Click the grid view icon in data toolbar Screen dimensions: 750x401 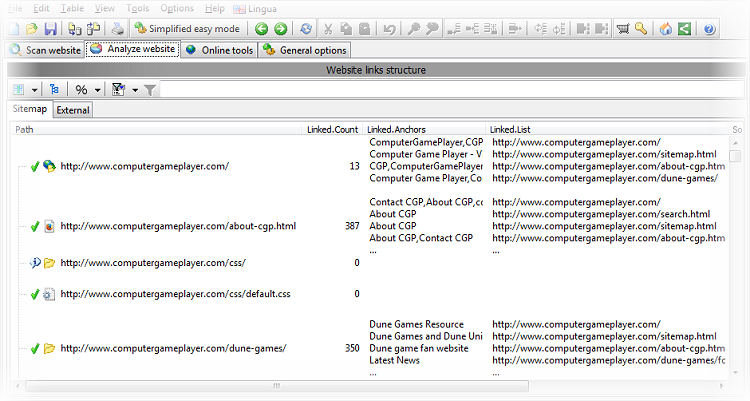pos(19,89)
